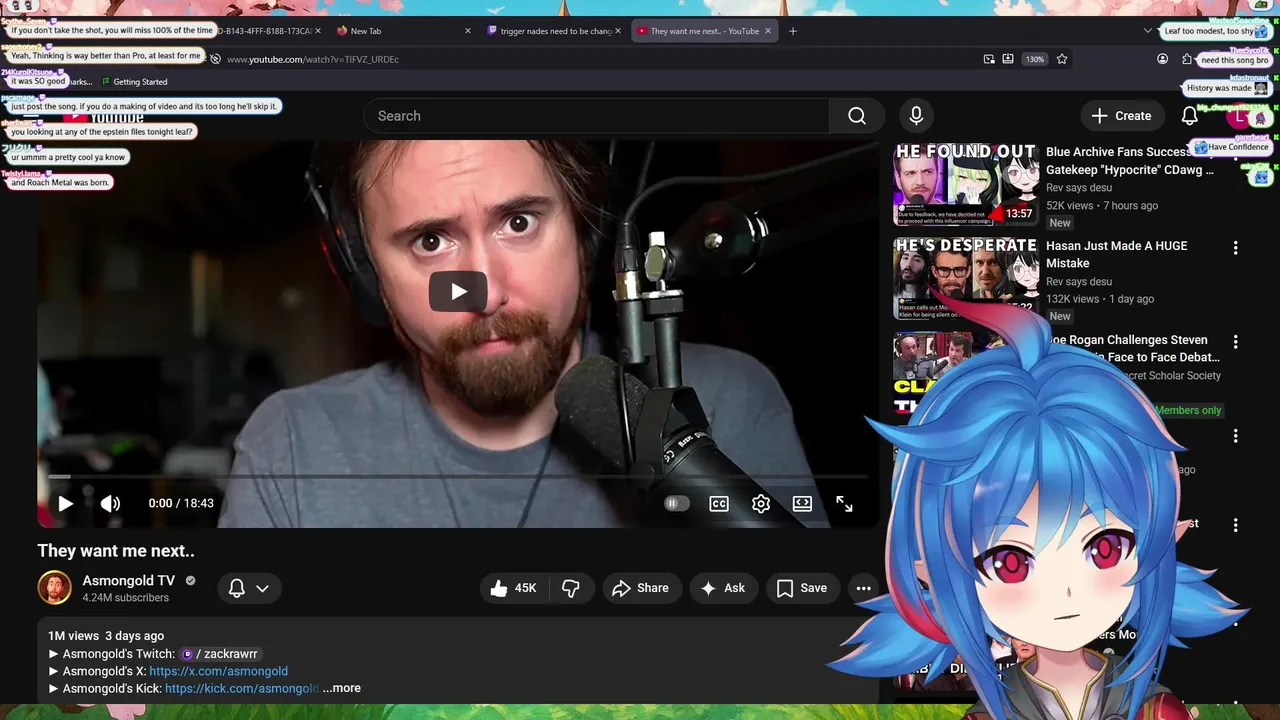Open Asmongold TV channel avatar

point(55,588)
